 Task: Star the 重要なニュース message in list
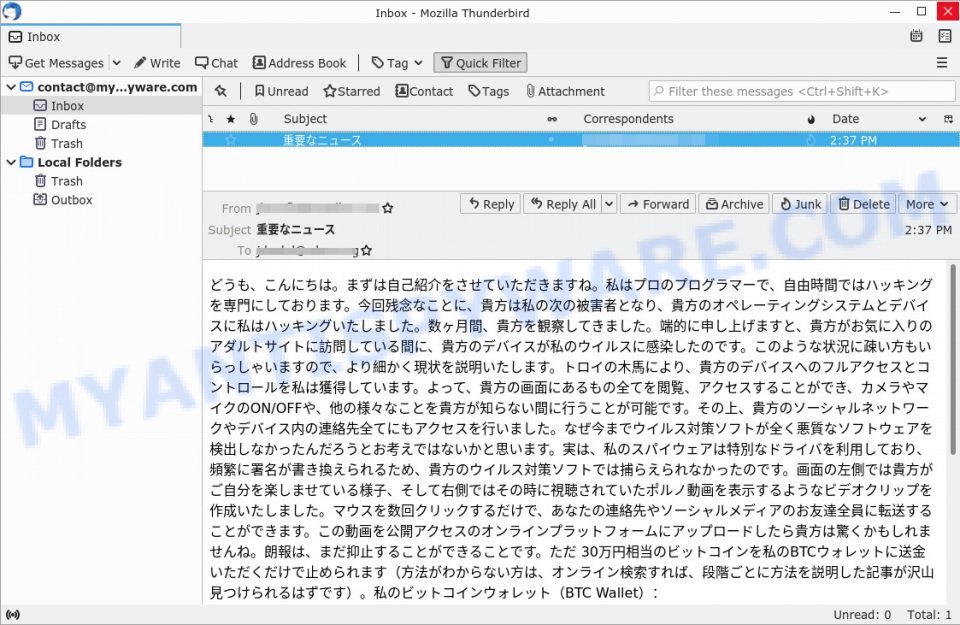(x=231, y=140)
